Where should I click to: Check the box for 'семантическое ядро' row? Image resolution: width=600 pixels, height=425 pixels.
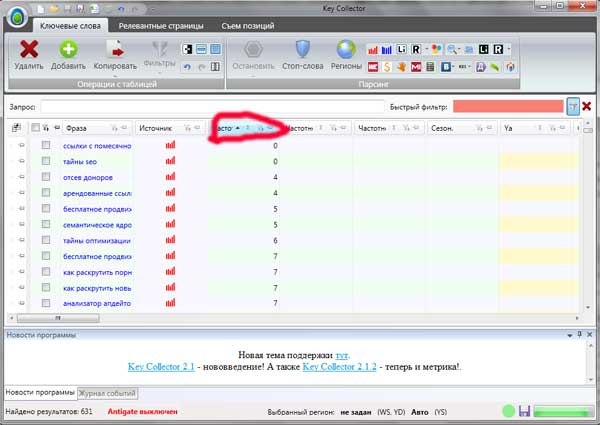point(46,224)
